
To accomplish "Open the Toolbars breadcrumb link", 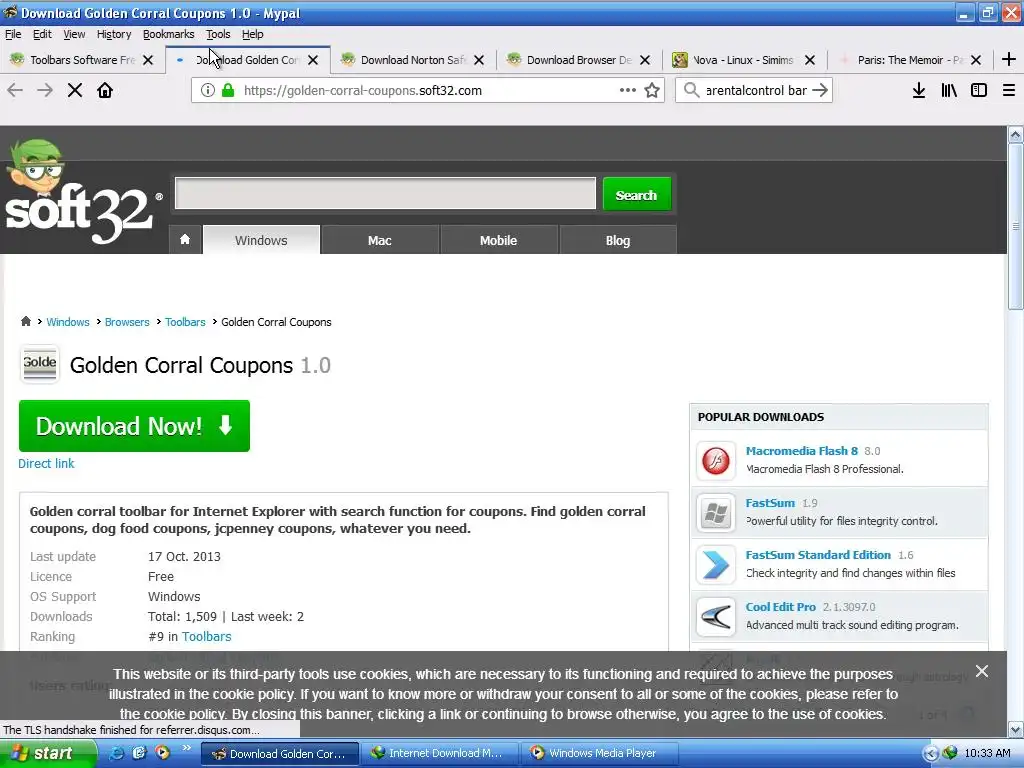I will (185, 322).
